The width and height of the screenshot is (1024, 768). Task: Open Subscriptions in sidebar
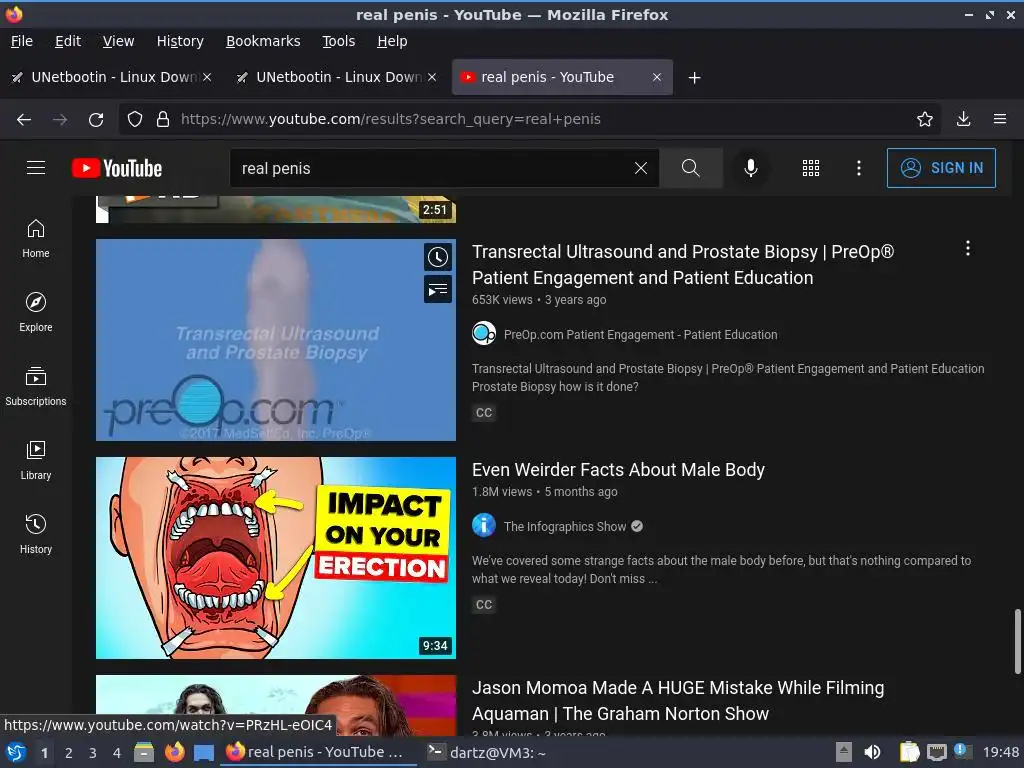tap(36, 387)
